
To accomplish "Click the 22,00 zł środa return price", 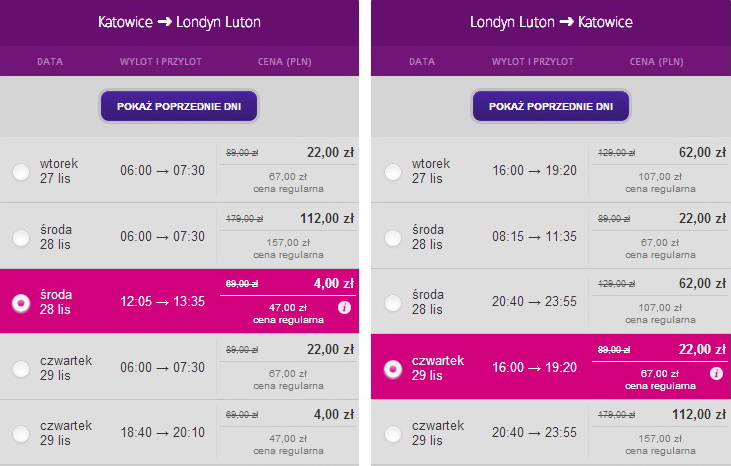I will [x=702, y=218].
